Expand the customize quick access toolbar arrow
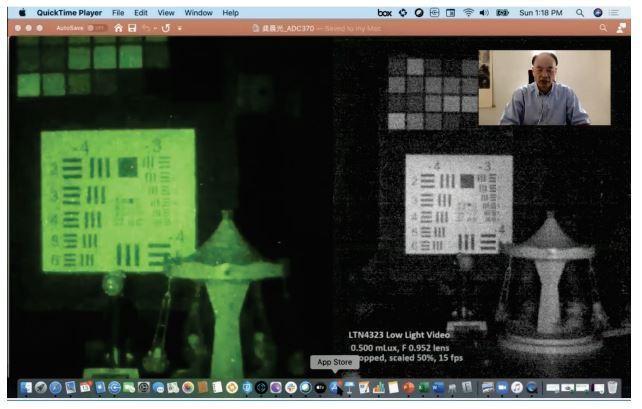This screenshot has height=409, width=642. (x=179, y=28)
